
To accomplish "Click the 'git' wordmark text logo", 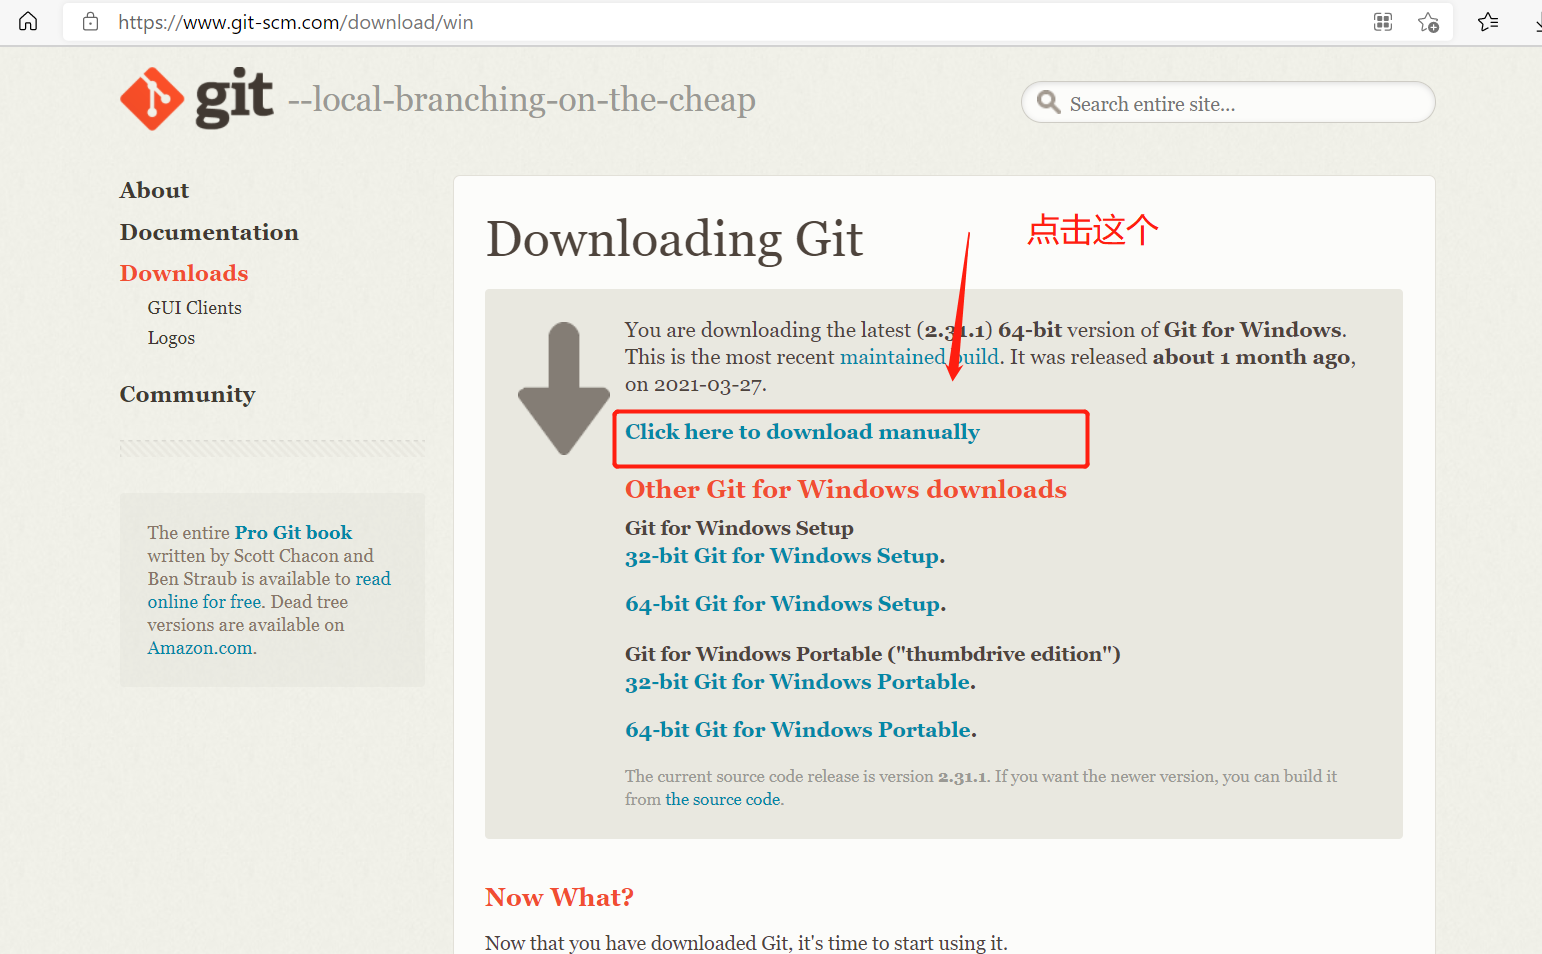I will coord(234,99).
